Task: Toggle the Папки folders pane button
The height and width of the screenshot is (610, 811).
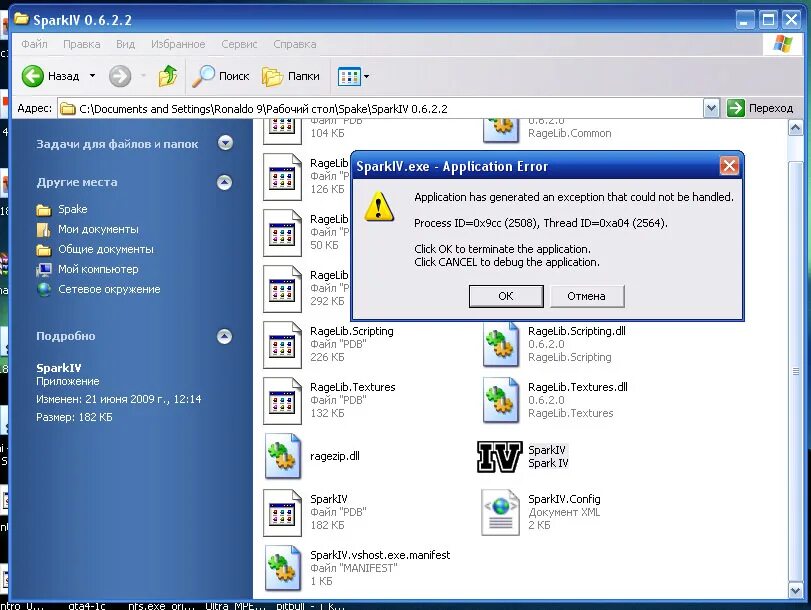Action: [291, 76]
